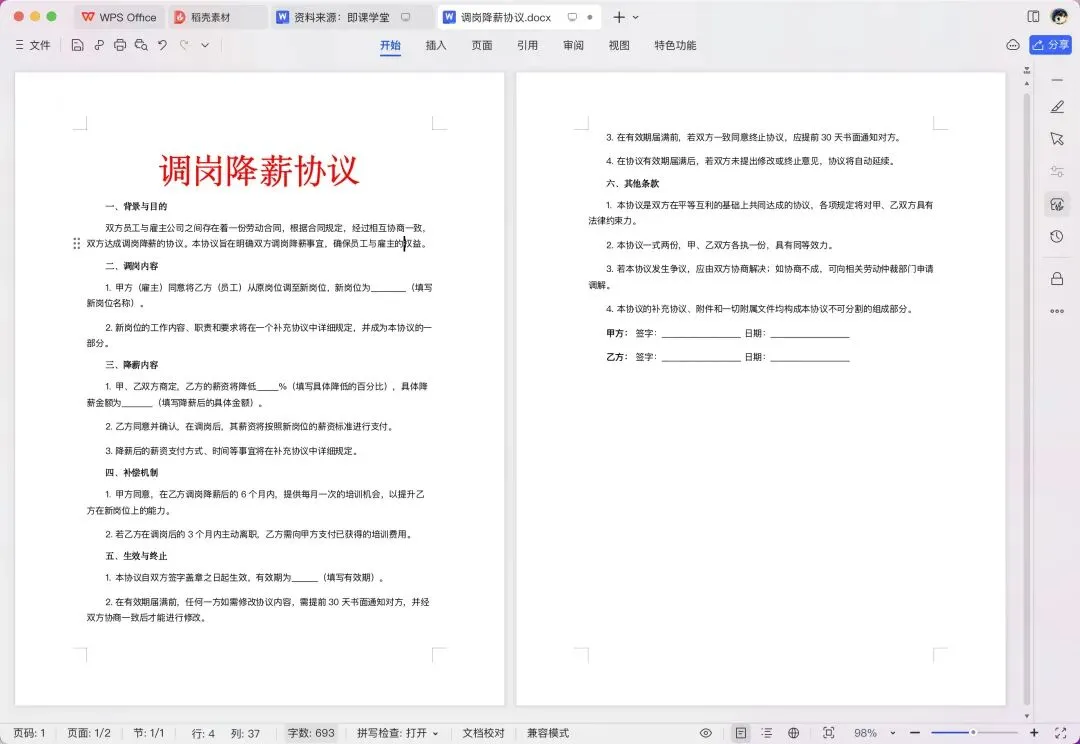Click the export/output PDF icon beside Save
Viewport: 1080px width, 744px height.
click(x=99, y=45)
